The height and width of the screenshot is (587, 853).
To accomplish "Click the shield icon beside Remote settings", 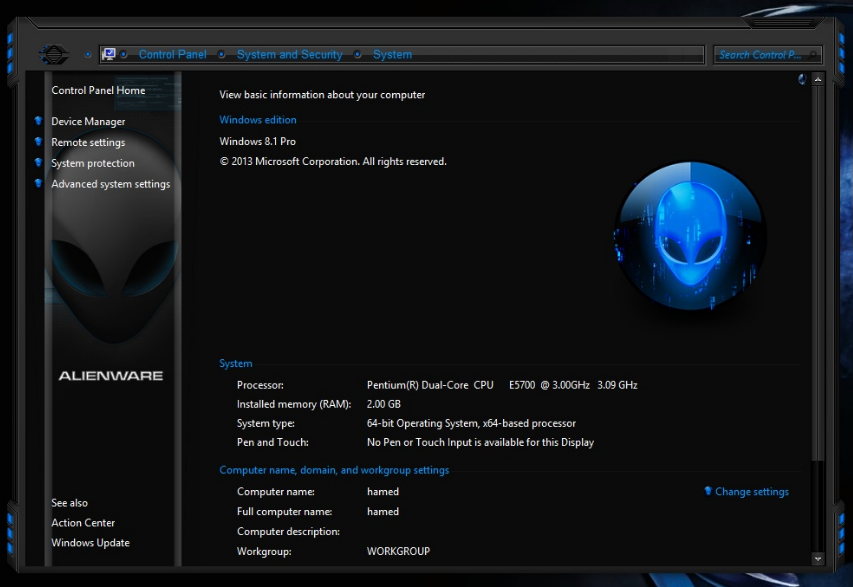I will click(x=38, y=142).
